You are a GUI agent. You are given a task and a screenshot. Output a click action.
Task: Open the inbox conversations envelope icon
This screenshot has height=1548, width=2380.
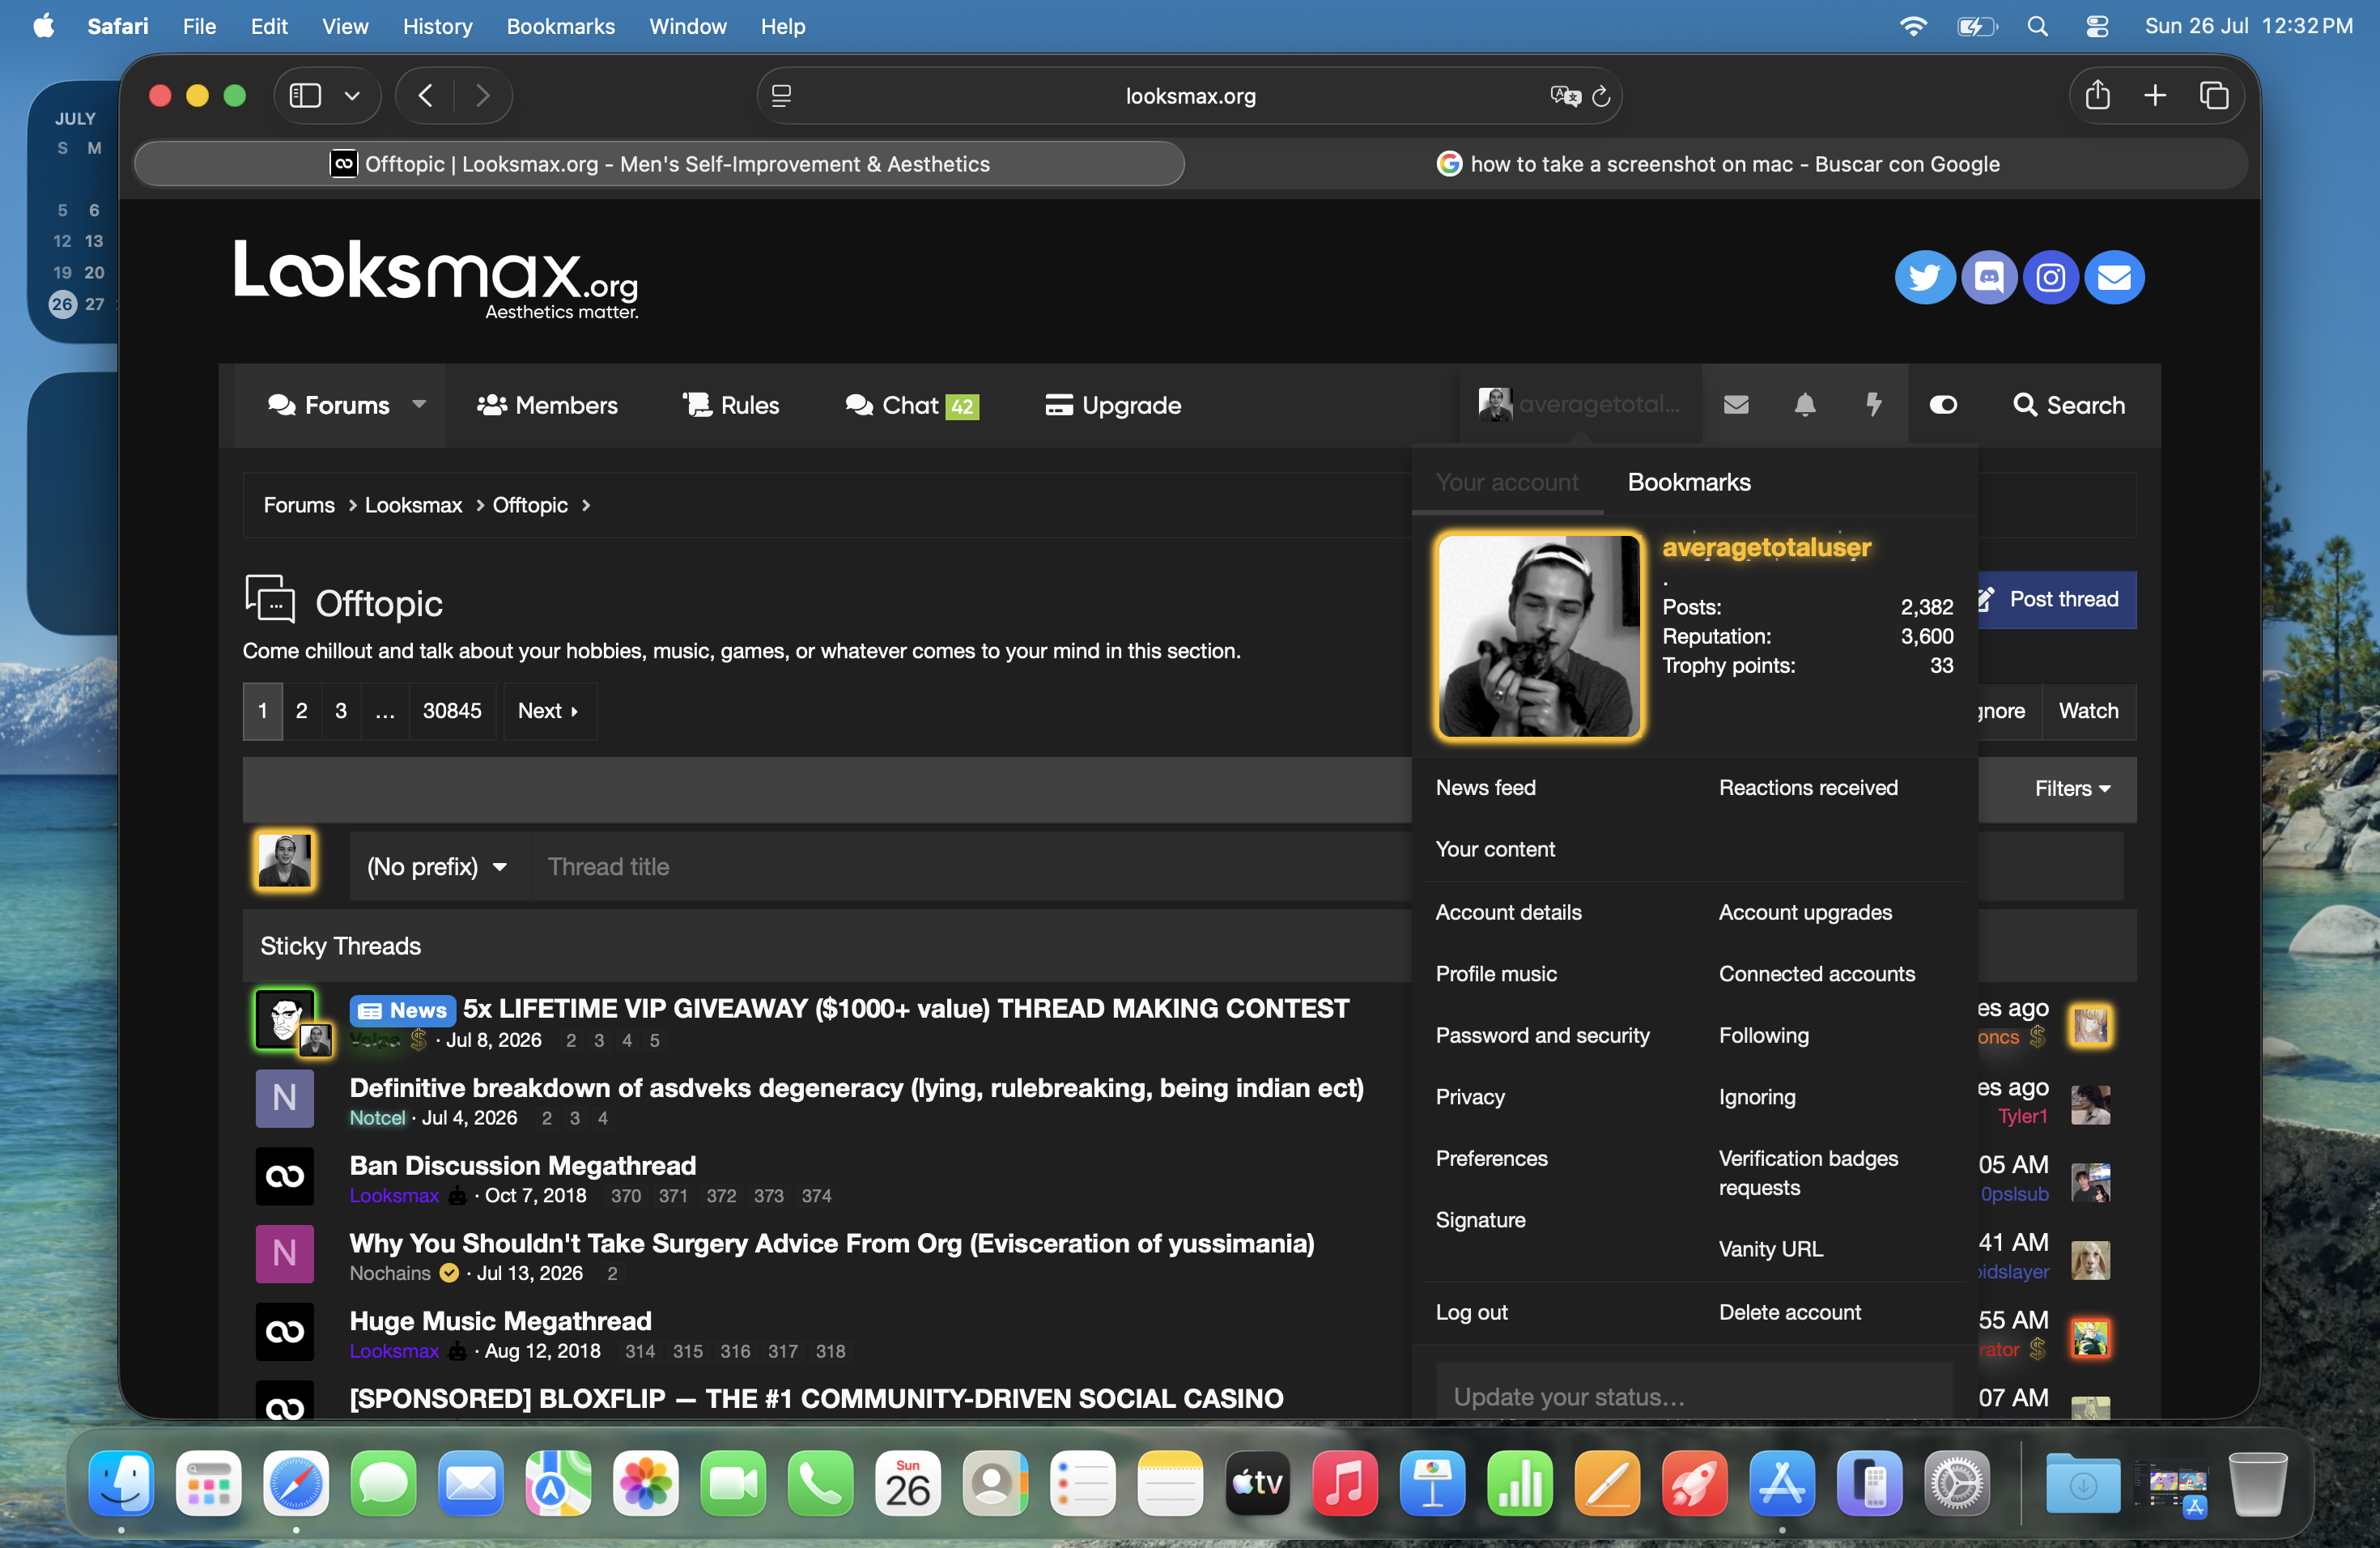point(1736,405)
